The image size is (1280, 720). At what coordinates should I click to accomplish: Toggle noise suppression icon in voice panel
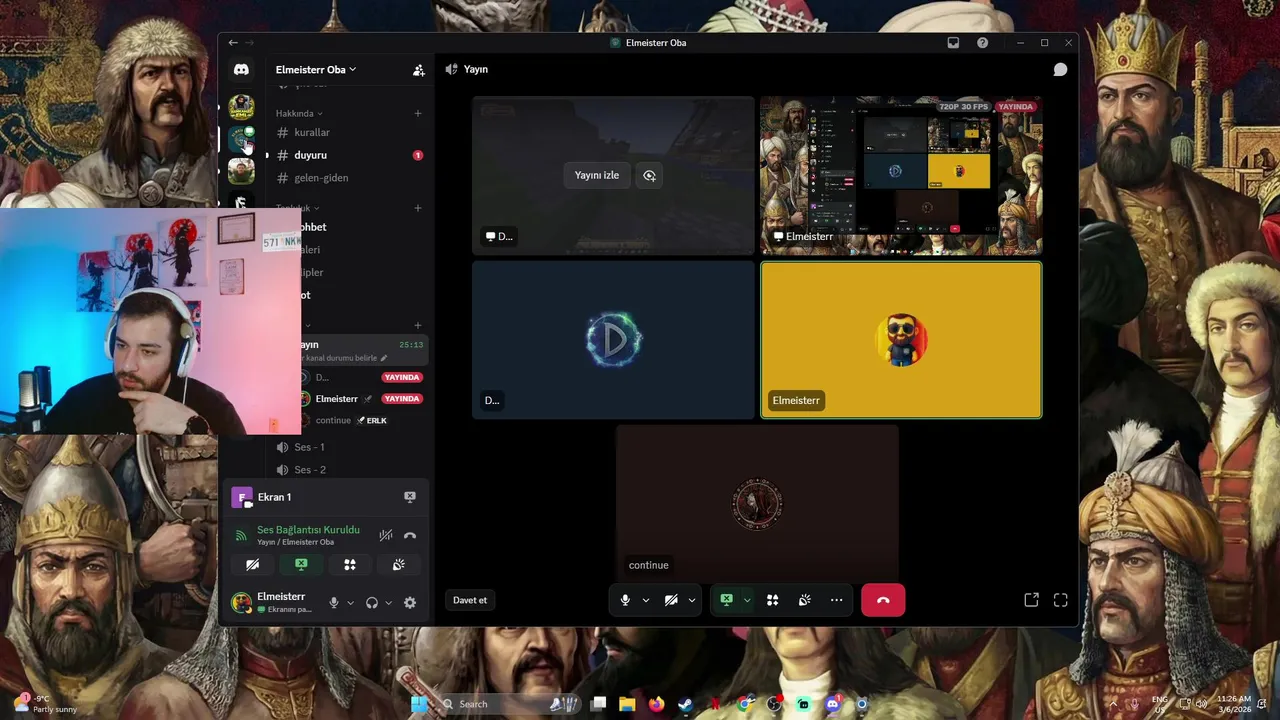point(386,536)
